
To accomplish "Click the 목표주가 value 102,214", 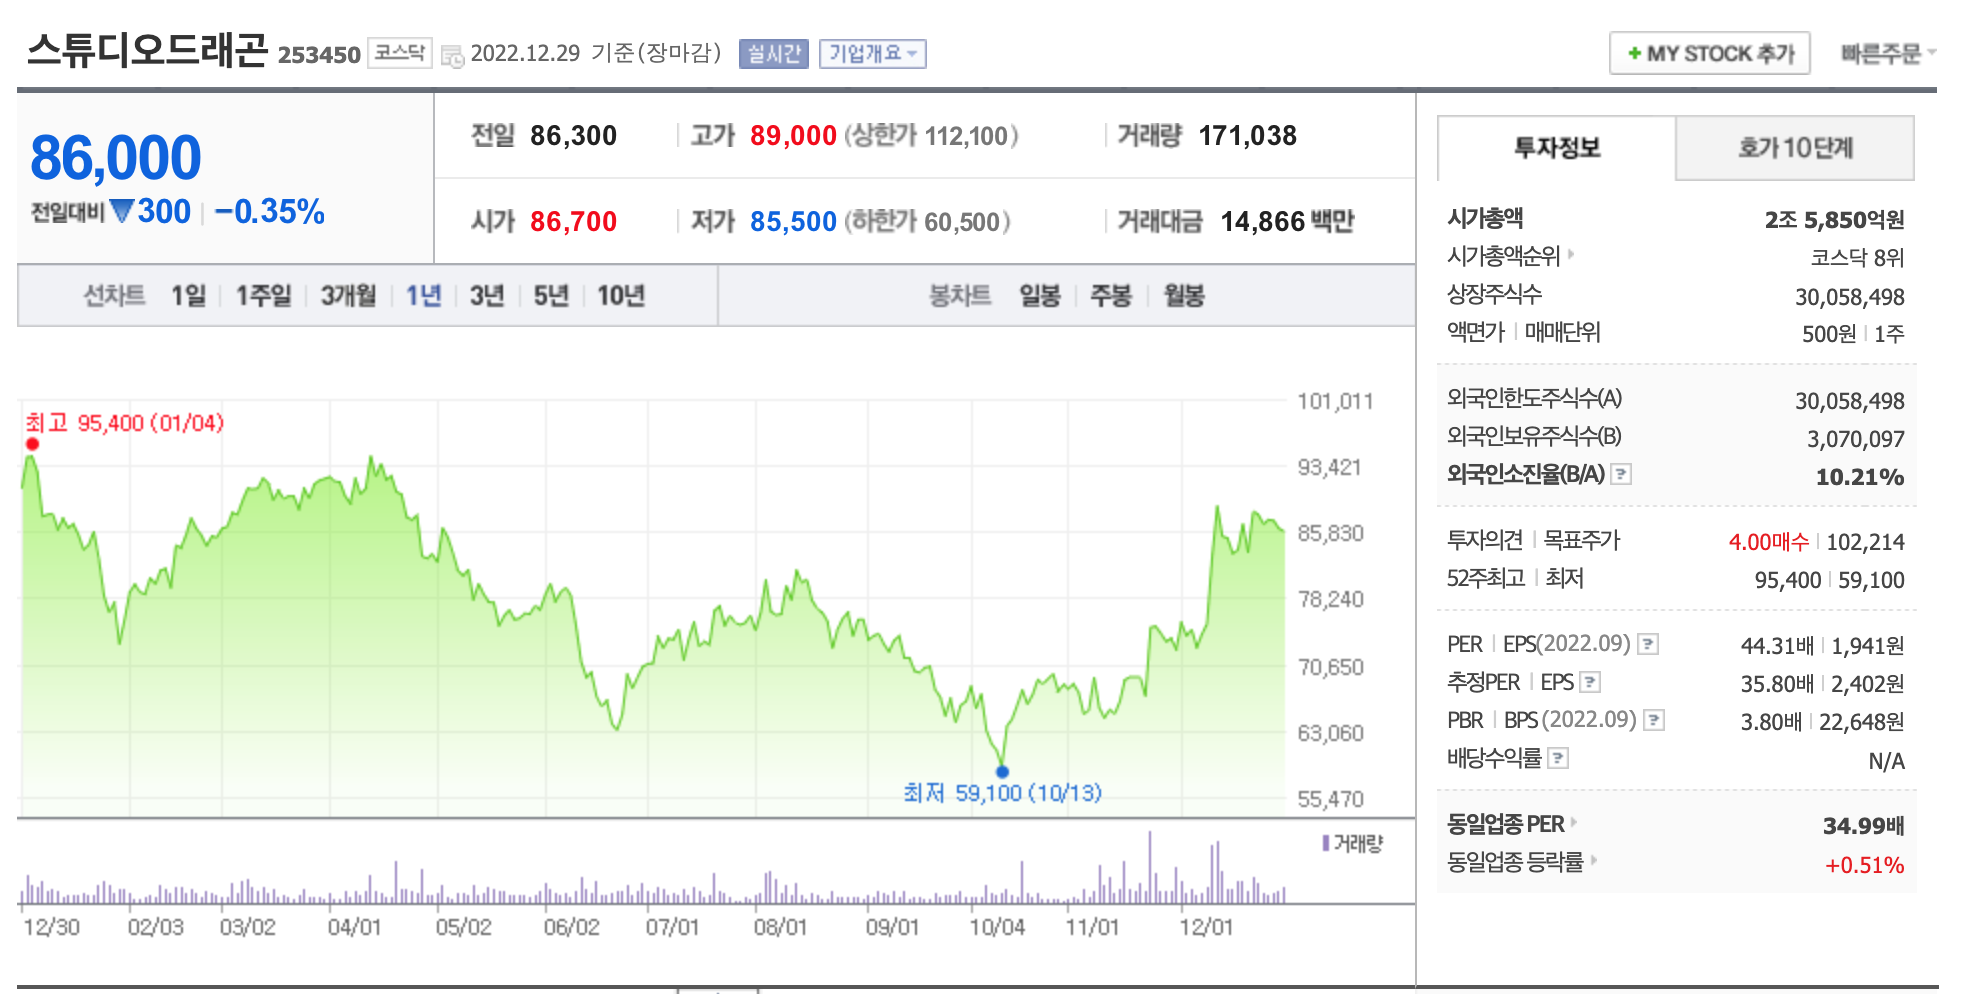I will (1866, 542).
